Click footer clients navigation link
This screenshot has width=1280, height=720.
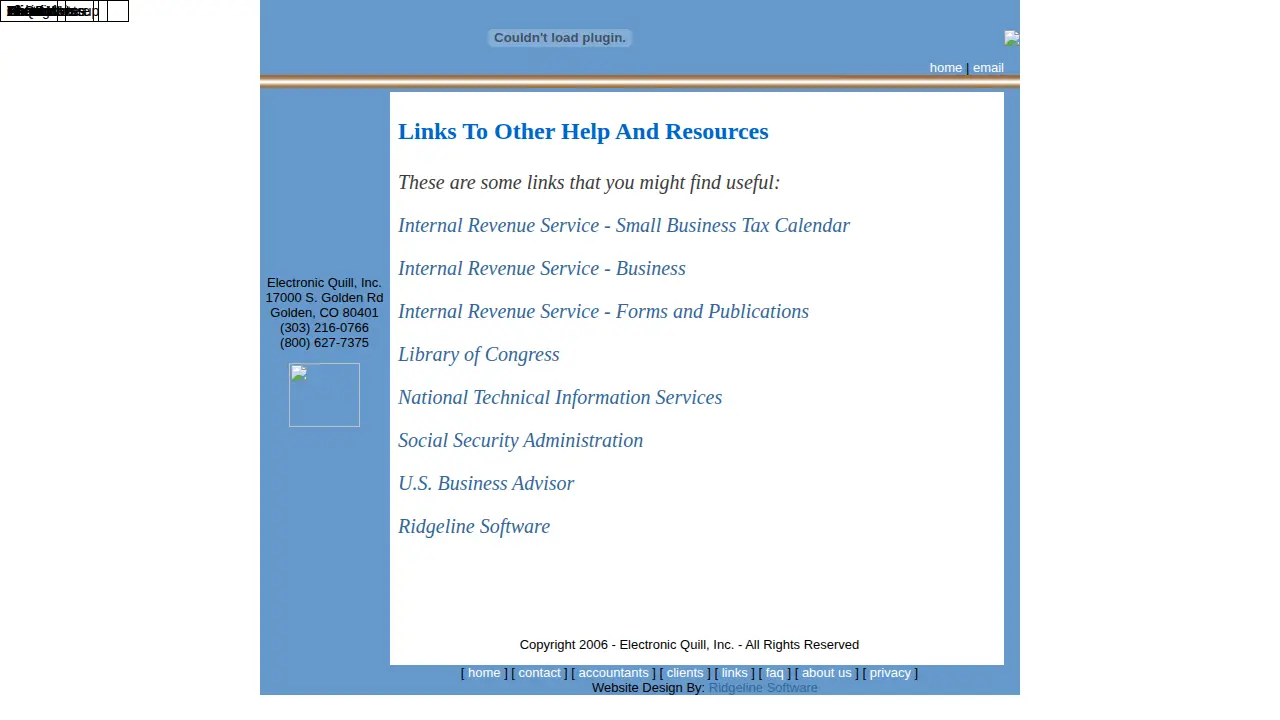tap(685, 673)
